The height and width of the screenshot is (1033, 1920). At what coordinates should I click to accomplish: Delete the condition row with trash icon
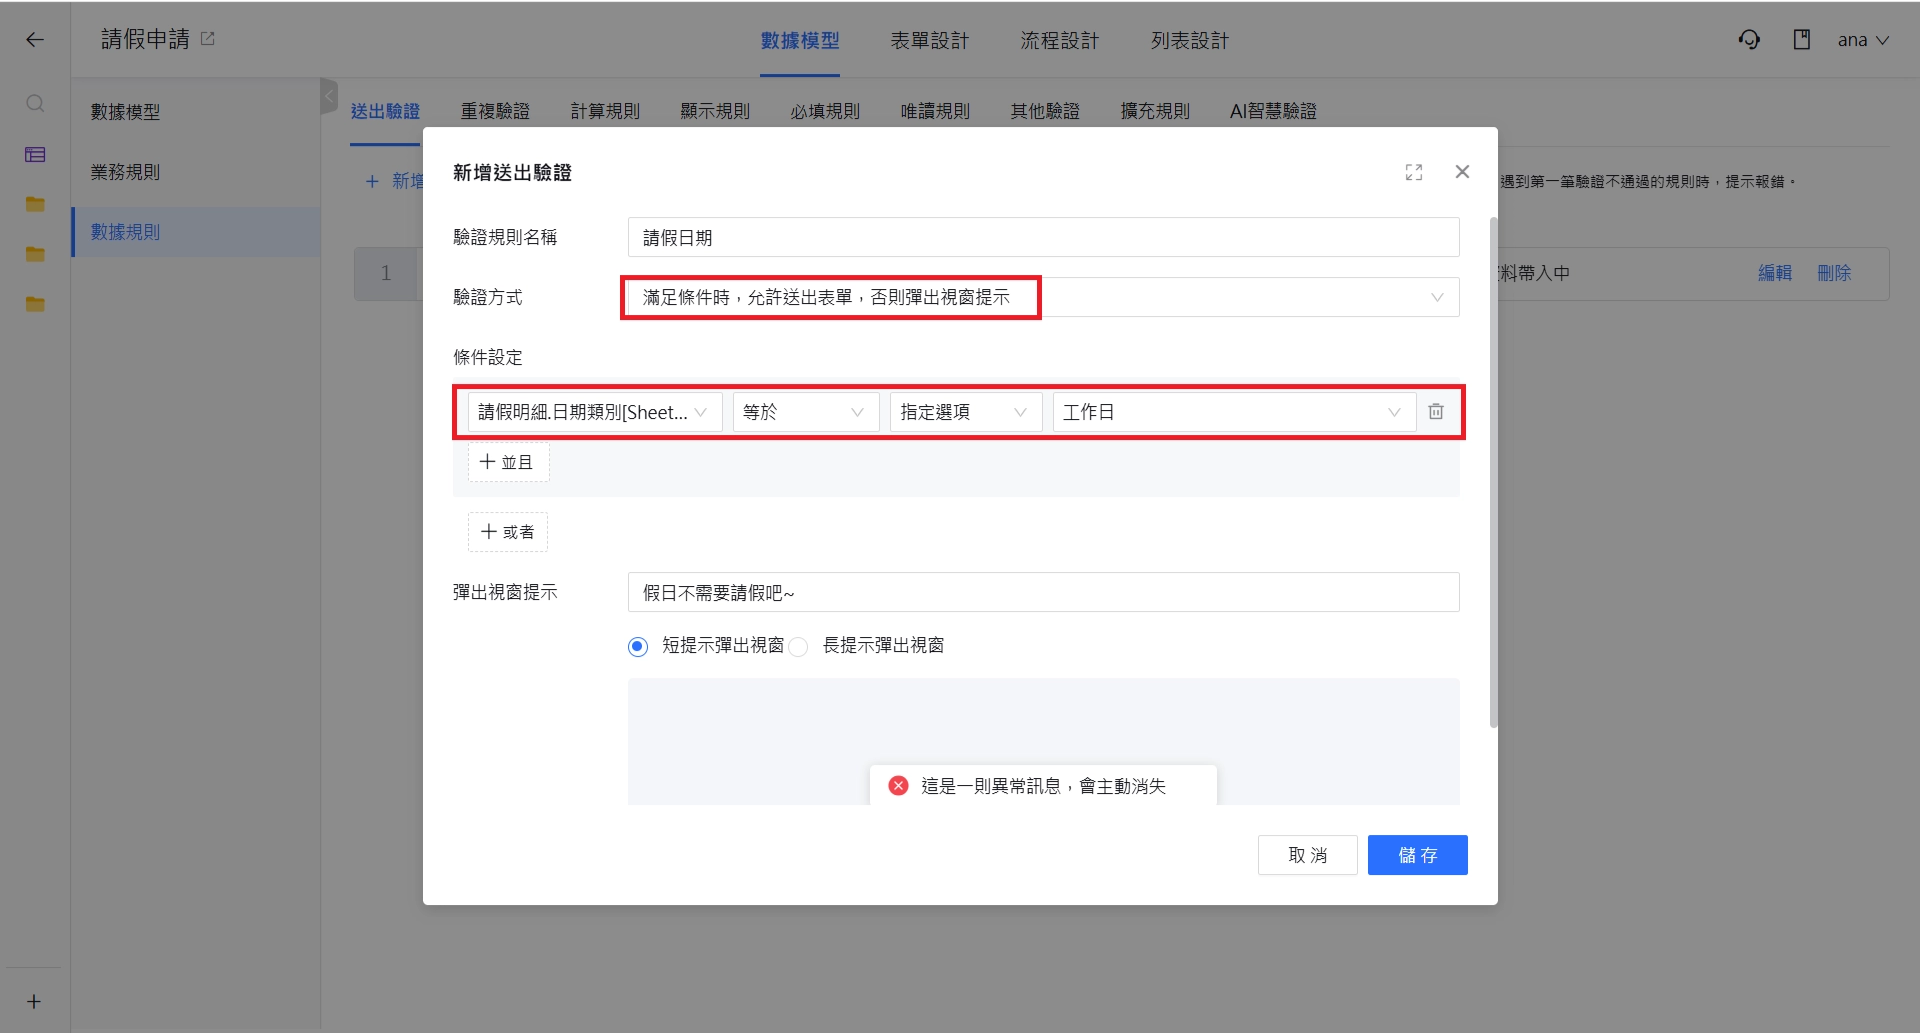coord(1436,412)
